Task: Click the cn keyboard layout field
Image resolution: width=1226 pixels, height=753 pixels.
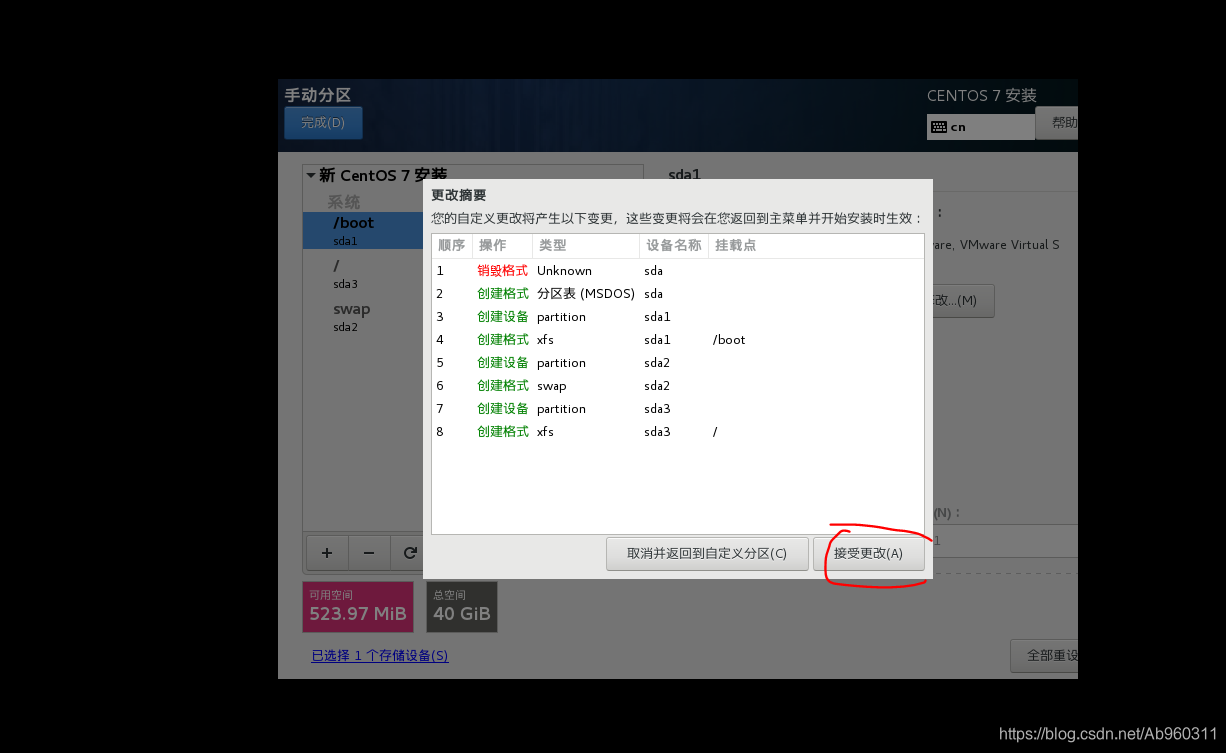Action: tap(981, 127)
